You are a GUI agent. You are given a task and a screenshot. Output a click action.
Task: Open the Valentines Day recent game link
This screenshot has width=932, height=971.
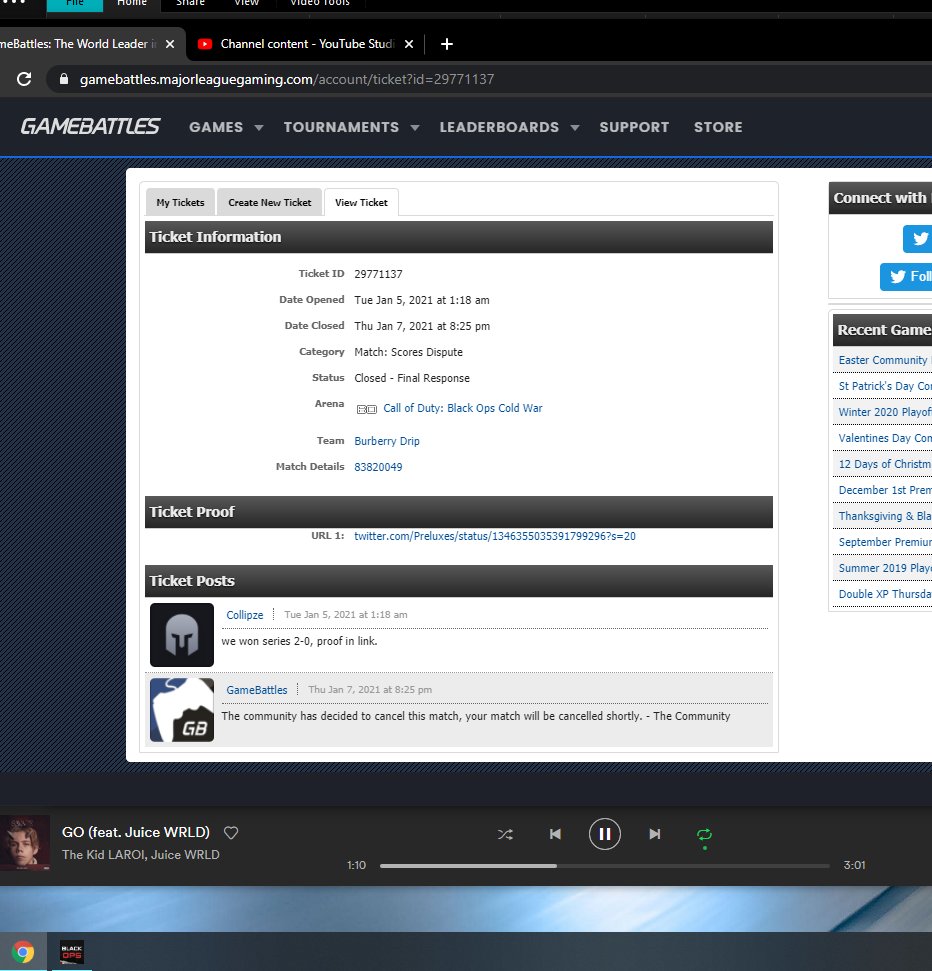884,438
